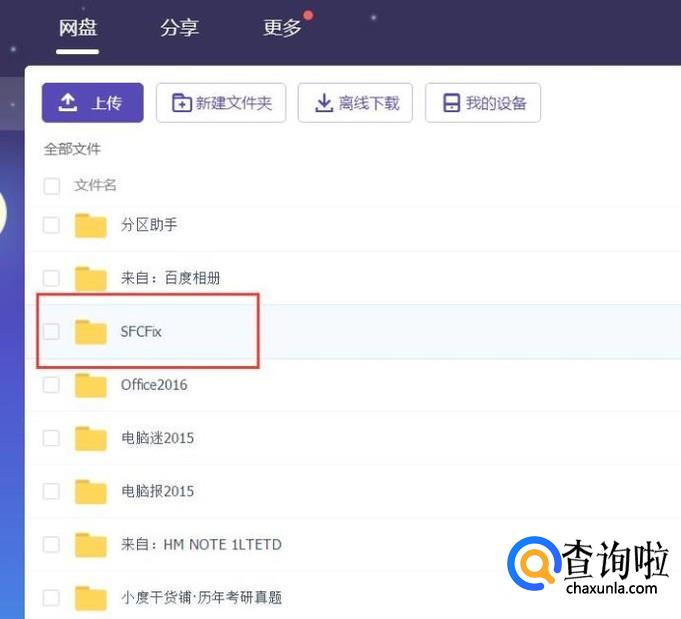The image size is (681, 619).
Task: Check the box for SFCFix folder
Action: tap(51, 331)
